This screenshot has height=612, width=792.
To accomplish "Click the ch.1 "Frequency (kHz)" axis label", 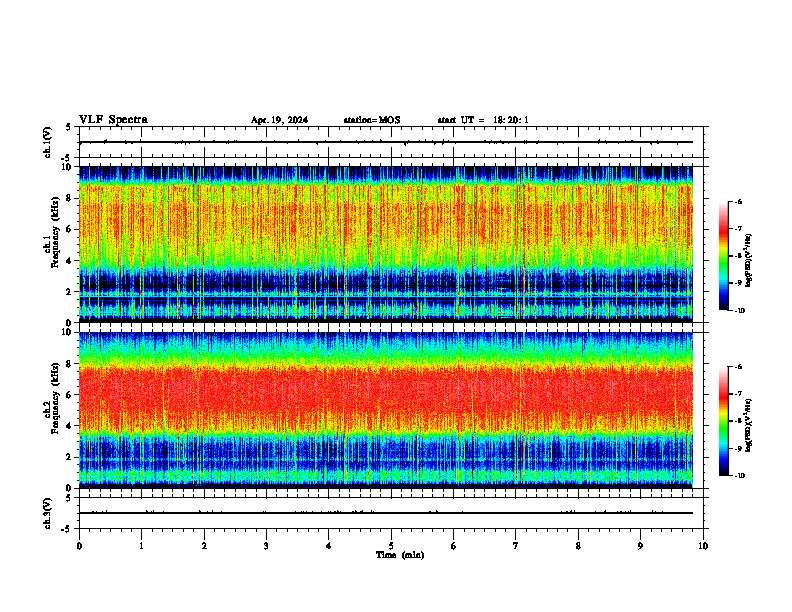I will (x=55, y=232).
